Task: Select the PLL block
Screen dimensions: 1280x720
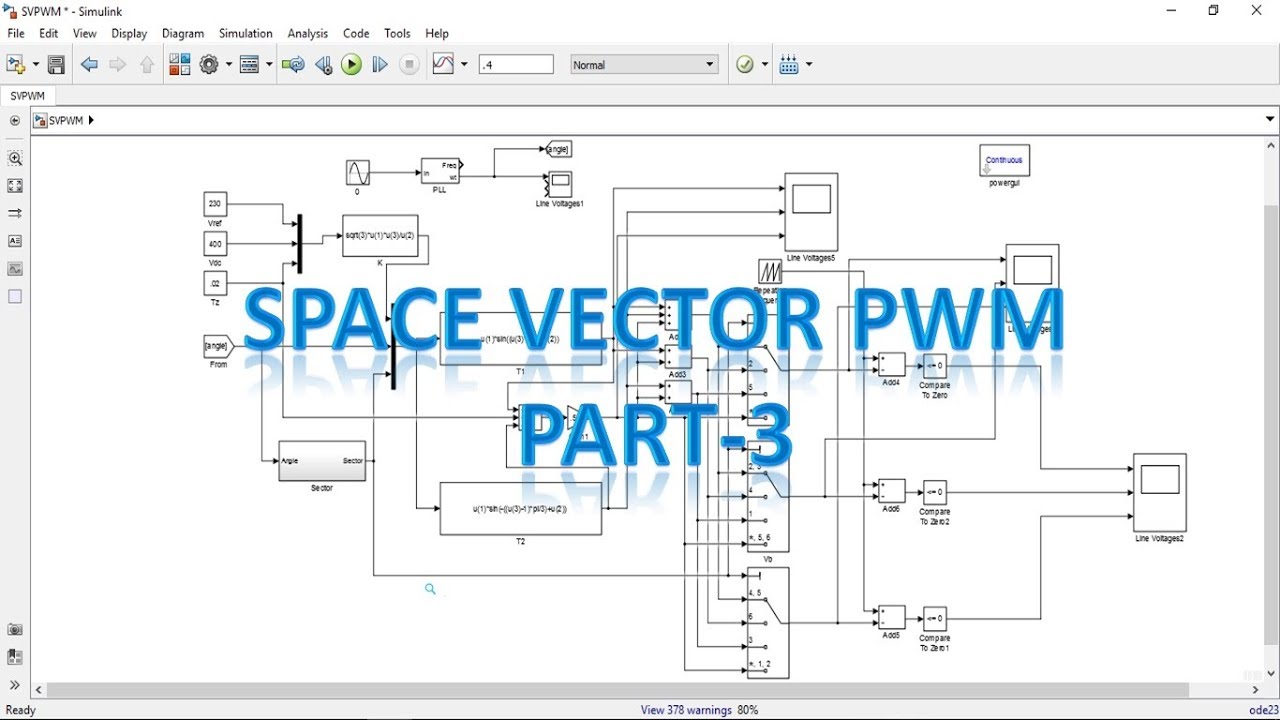Action: point(440,171)
